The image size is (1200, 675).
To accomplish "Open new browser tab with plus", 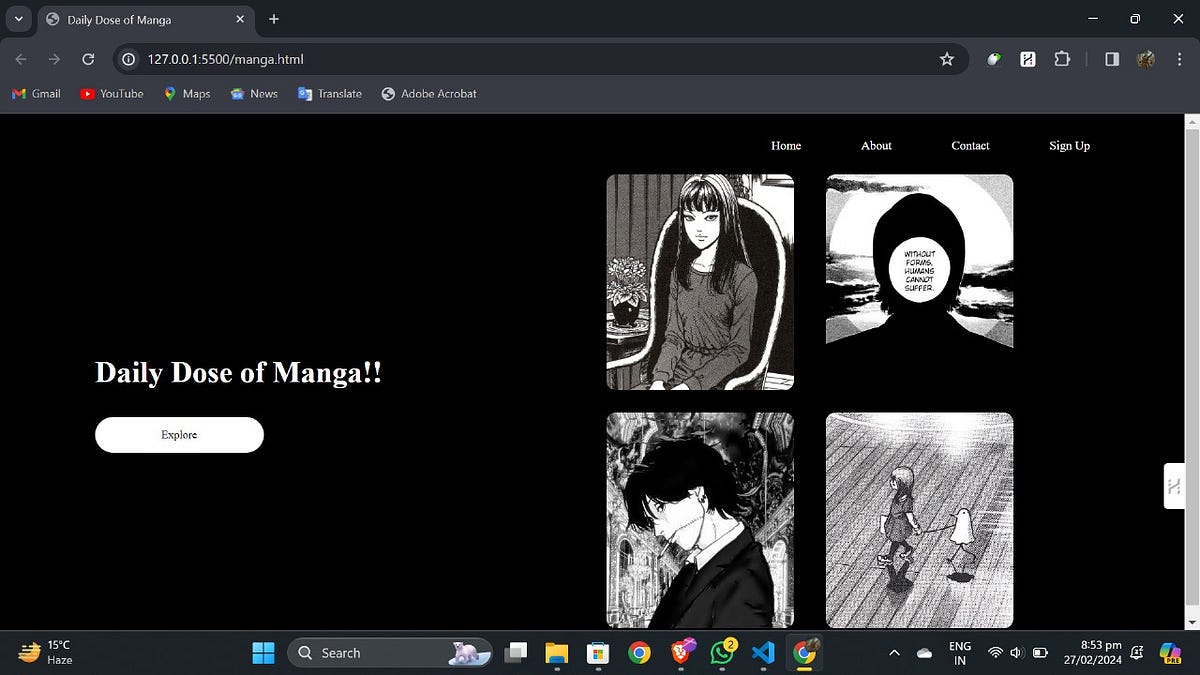I will [274, 19].
